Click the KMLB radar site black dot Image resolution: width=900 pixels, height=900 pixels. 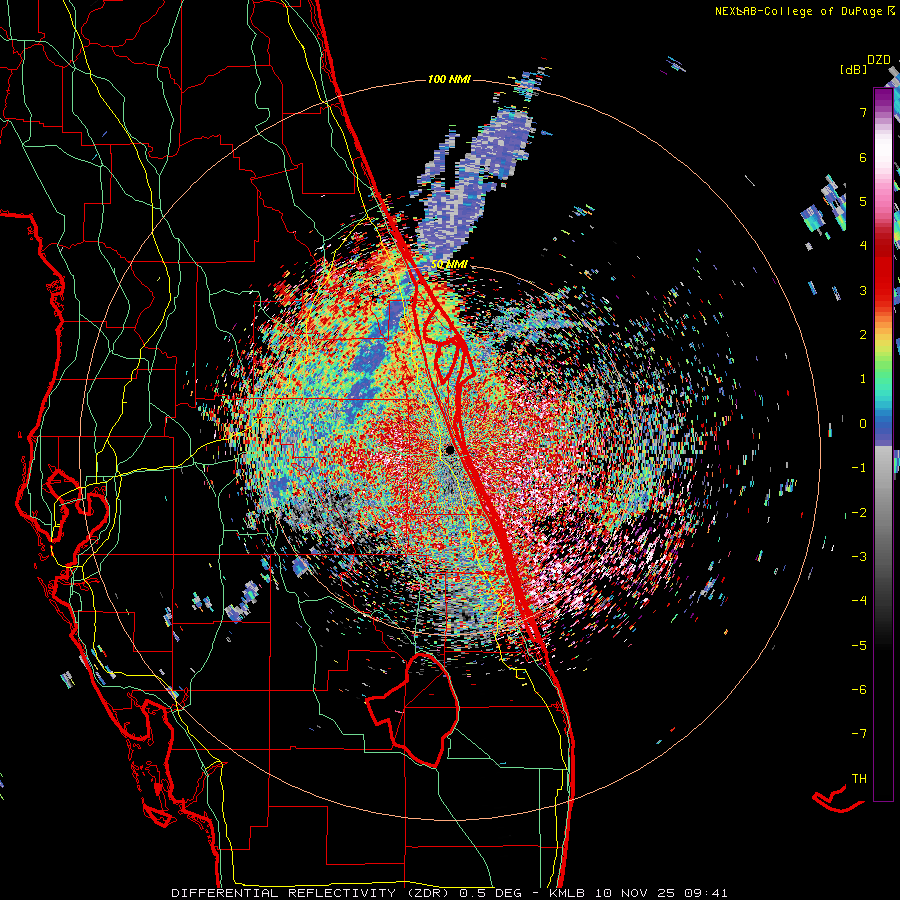(449, 450)
